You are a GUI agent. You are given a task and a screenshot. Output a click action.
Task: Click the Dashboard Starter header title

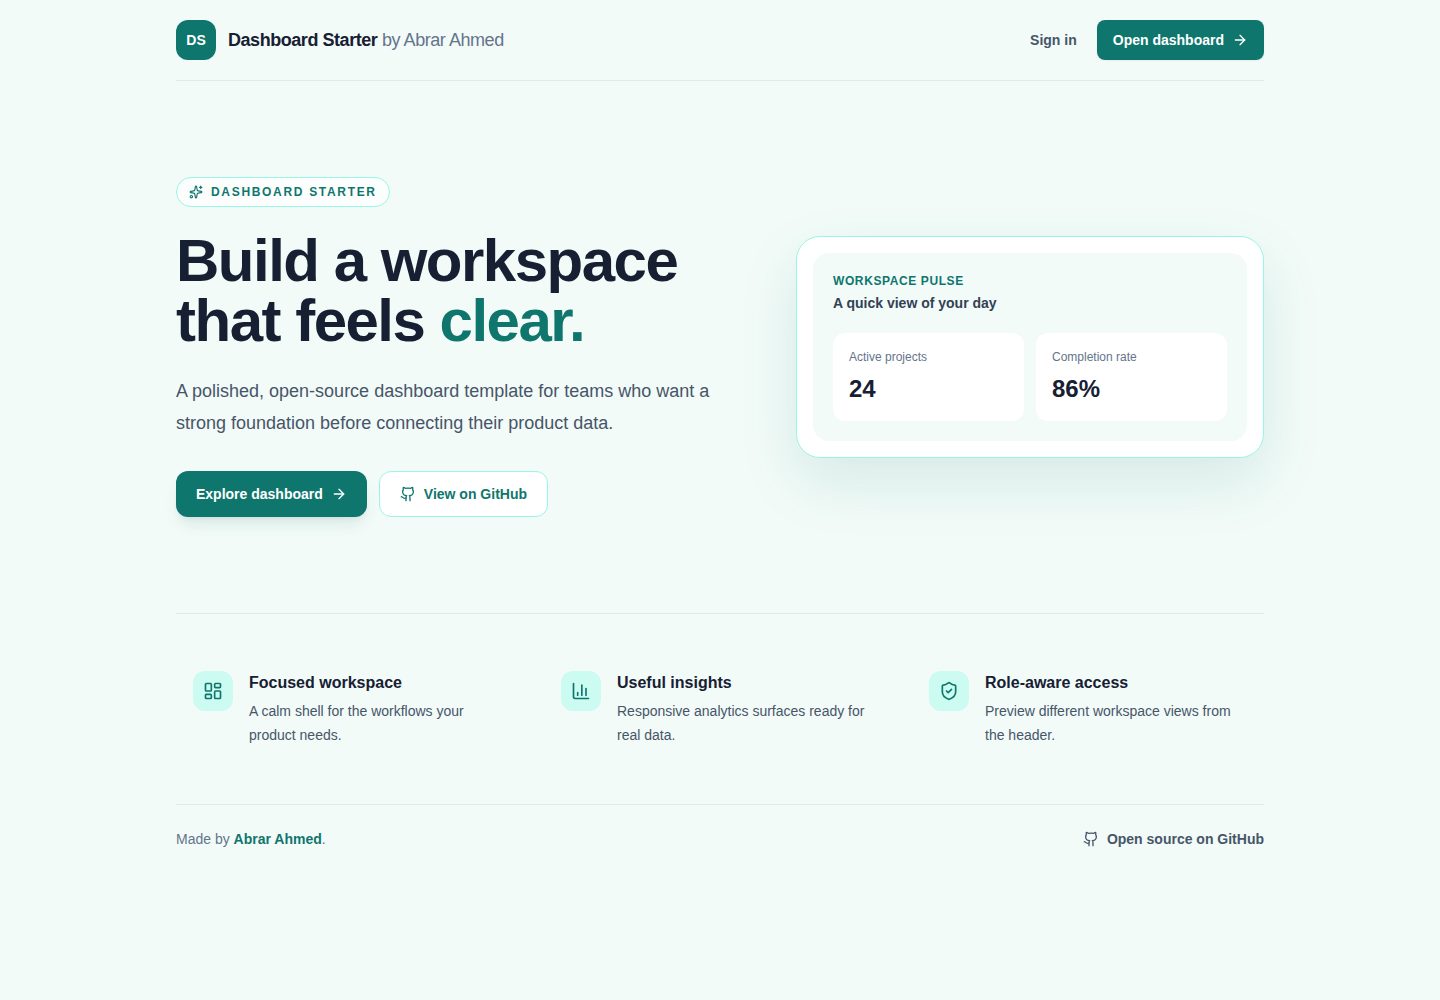tap(303, 40)
